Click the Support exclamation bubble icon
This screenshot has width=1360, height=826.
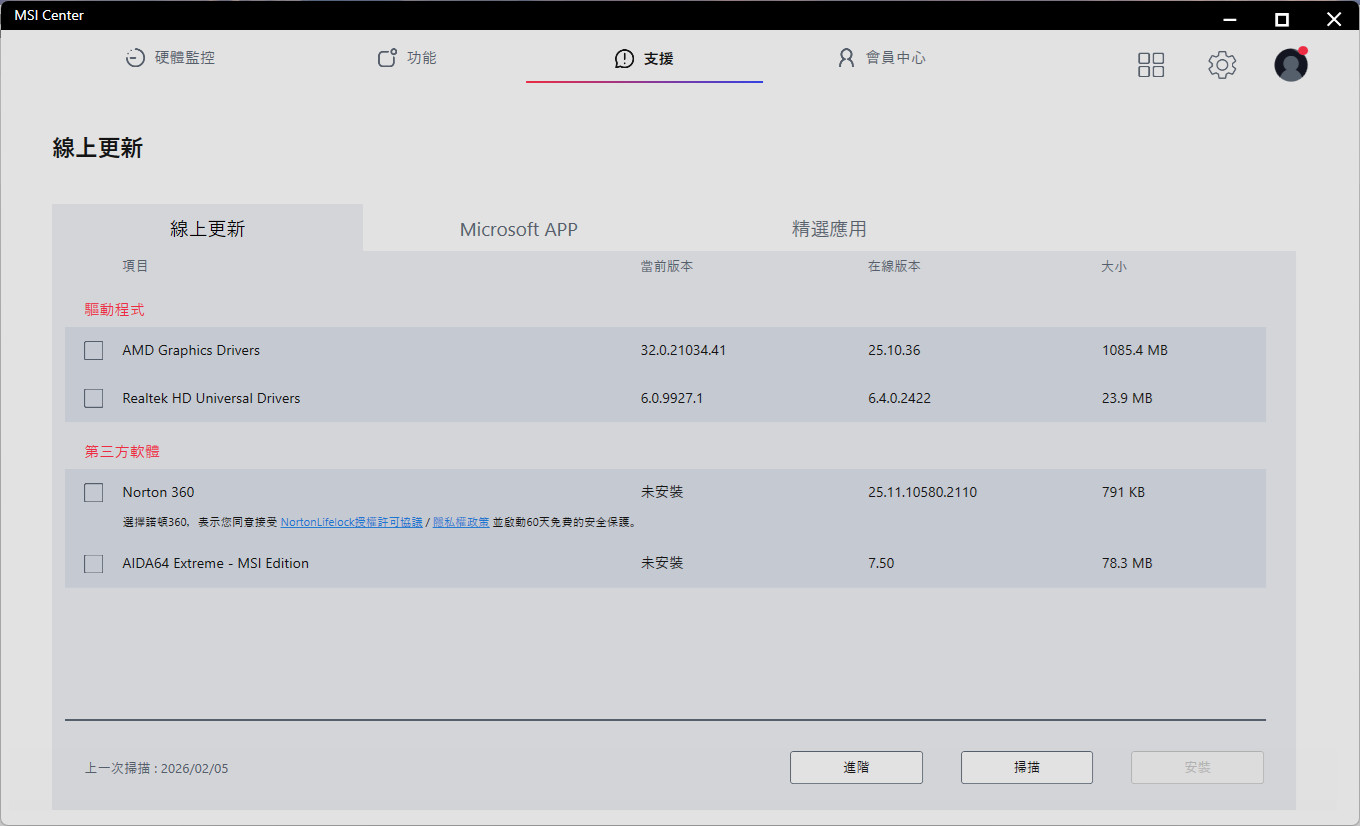tap(624, 59)
